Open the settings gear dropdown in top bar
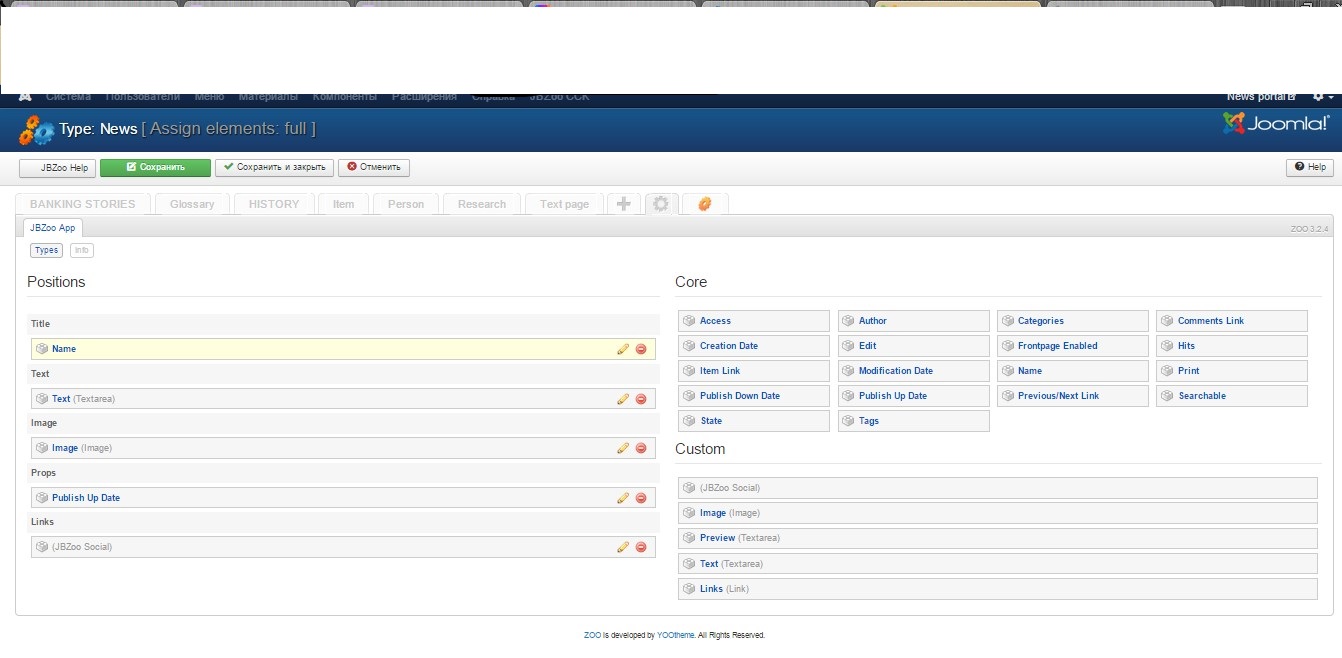 [x=1322, y=97]
